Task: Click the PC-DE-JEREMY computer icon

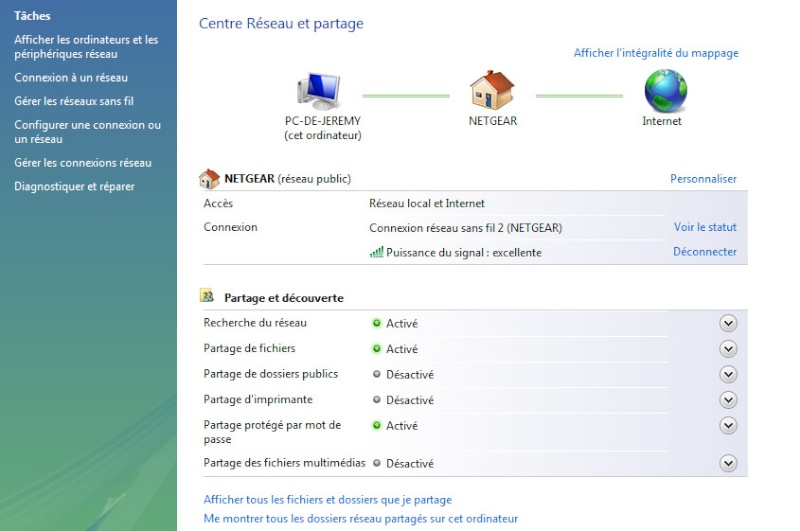Action: [x=319, y=91]
